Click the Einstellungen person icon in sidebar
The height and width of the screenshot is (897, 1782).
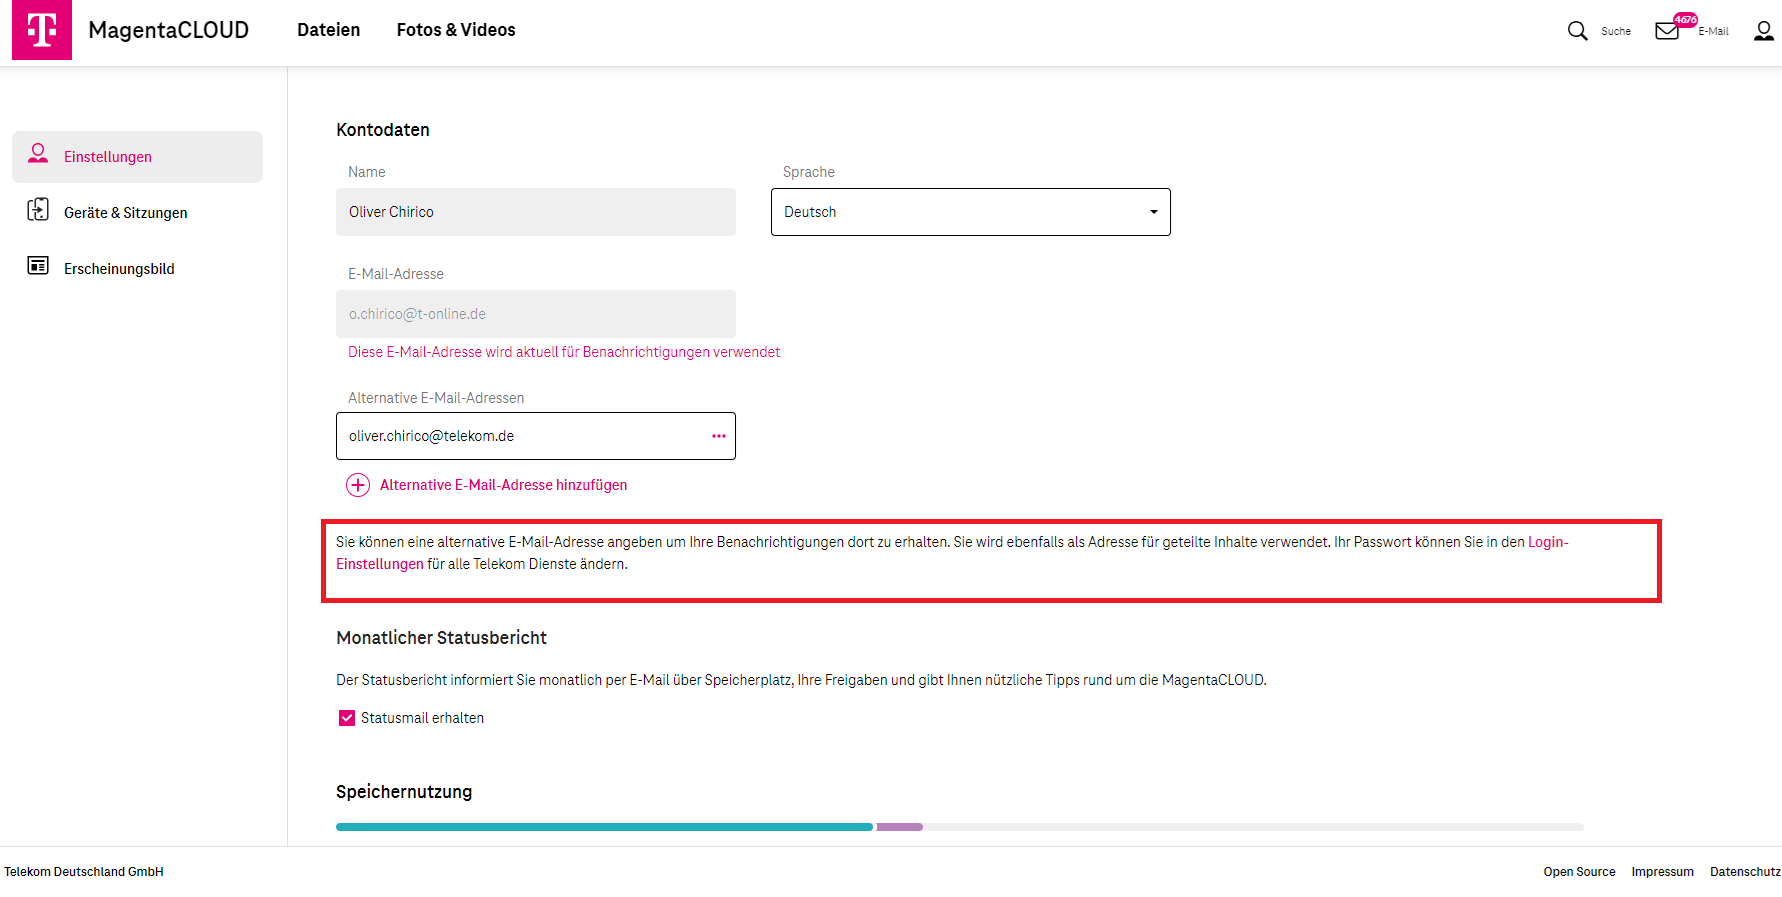coord(38,153)
